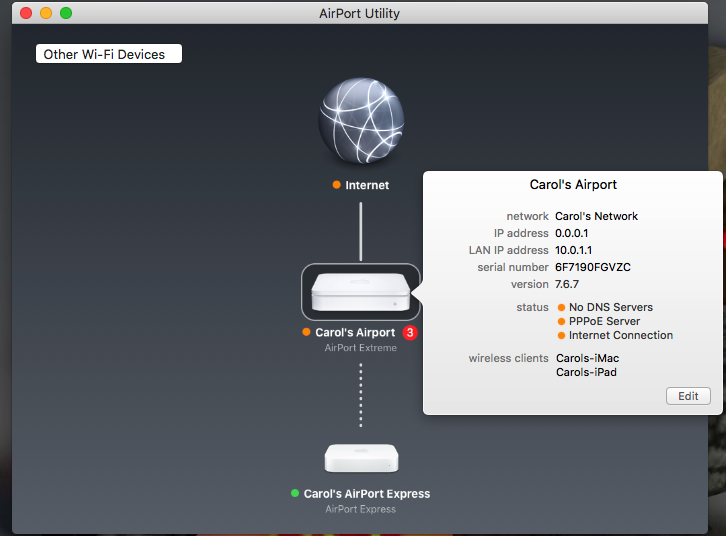The width and height of the screenshot is (726, 536).
Task: Click the AirPort Utility window title
Action: 359,13
